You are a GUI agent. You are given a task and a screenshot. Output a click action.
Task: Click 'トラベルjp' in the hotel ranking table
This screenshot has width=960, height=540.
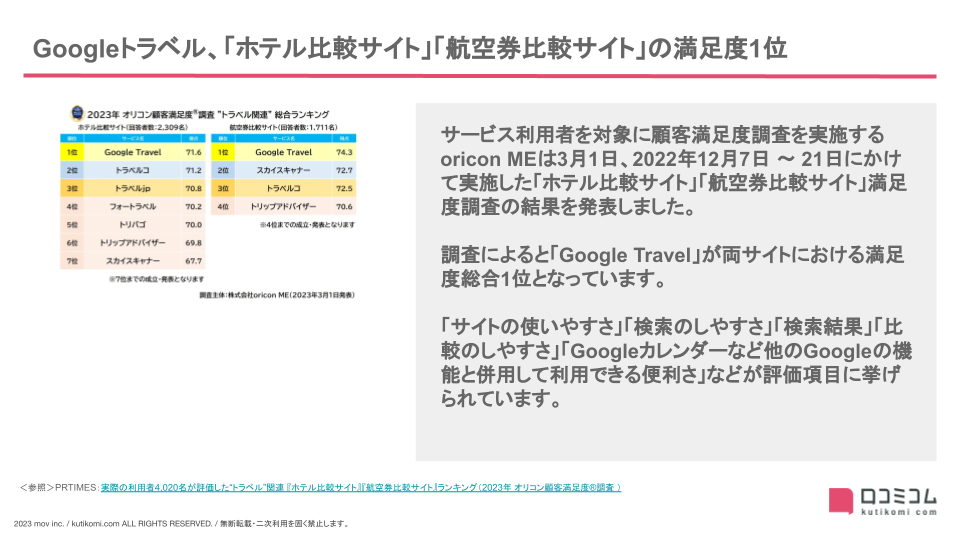[x=132, y=189]
